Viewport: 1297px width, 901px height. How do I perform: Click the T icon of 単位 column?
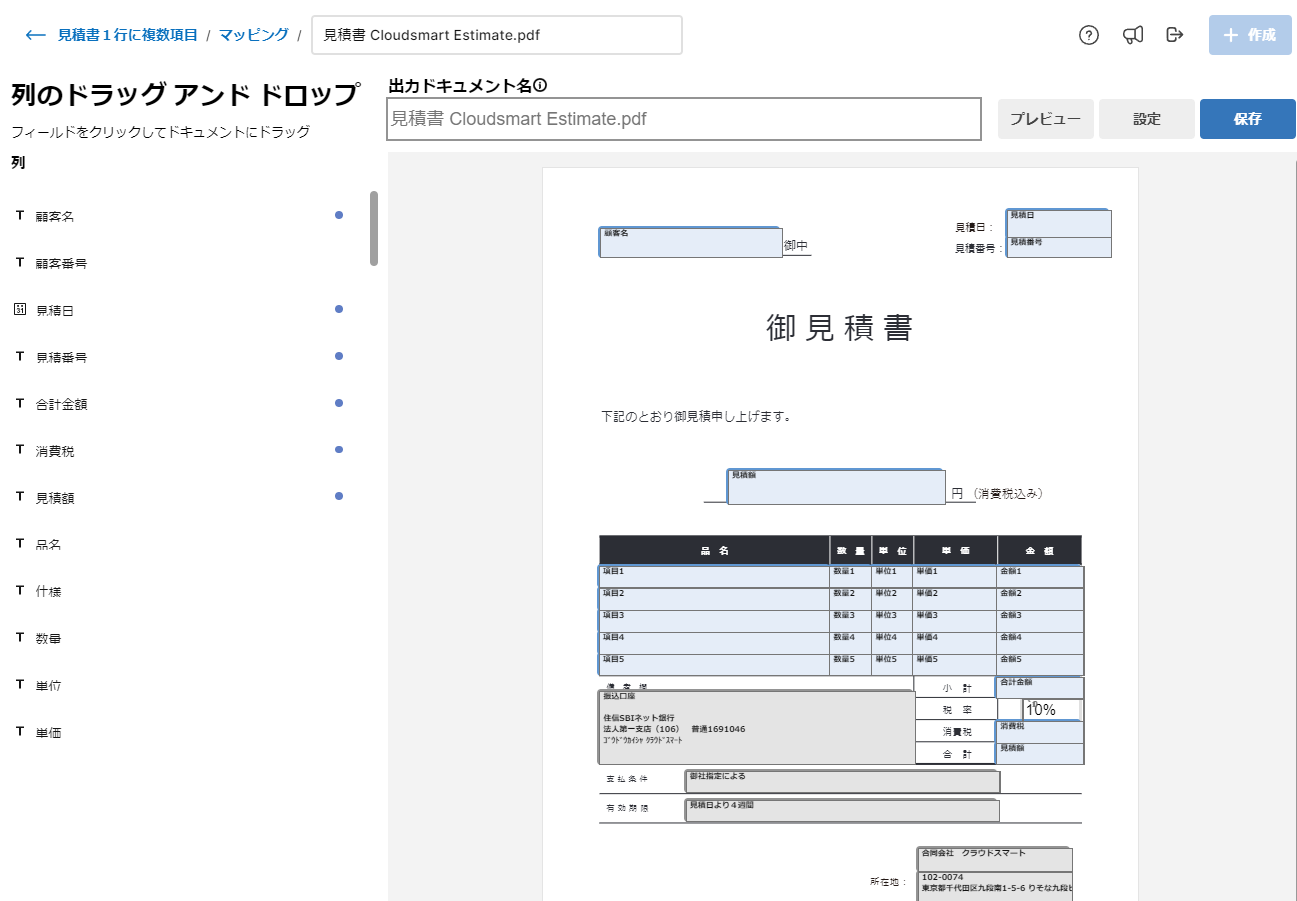tap(19, 684)
